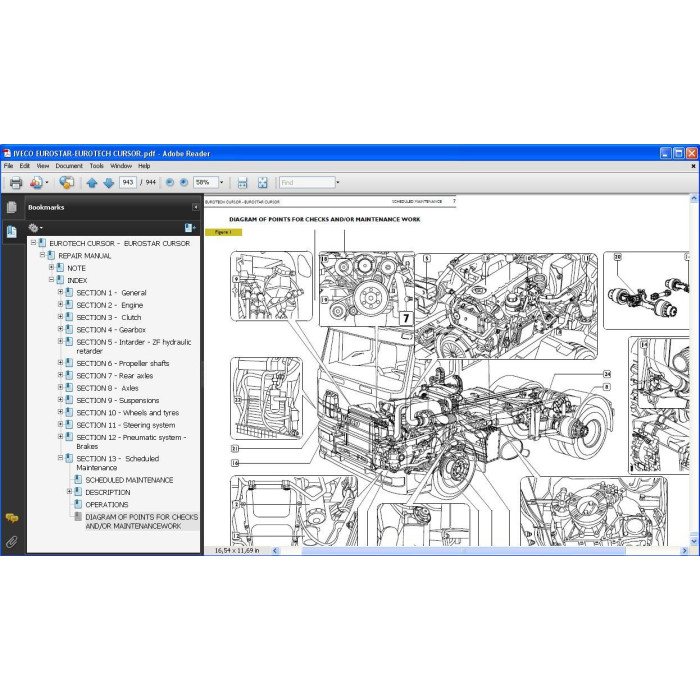Collapse SECTION 13 - Scheduled Maintenance node
This screenshot has height=700, width=700.
(60, 458)
